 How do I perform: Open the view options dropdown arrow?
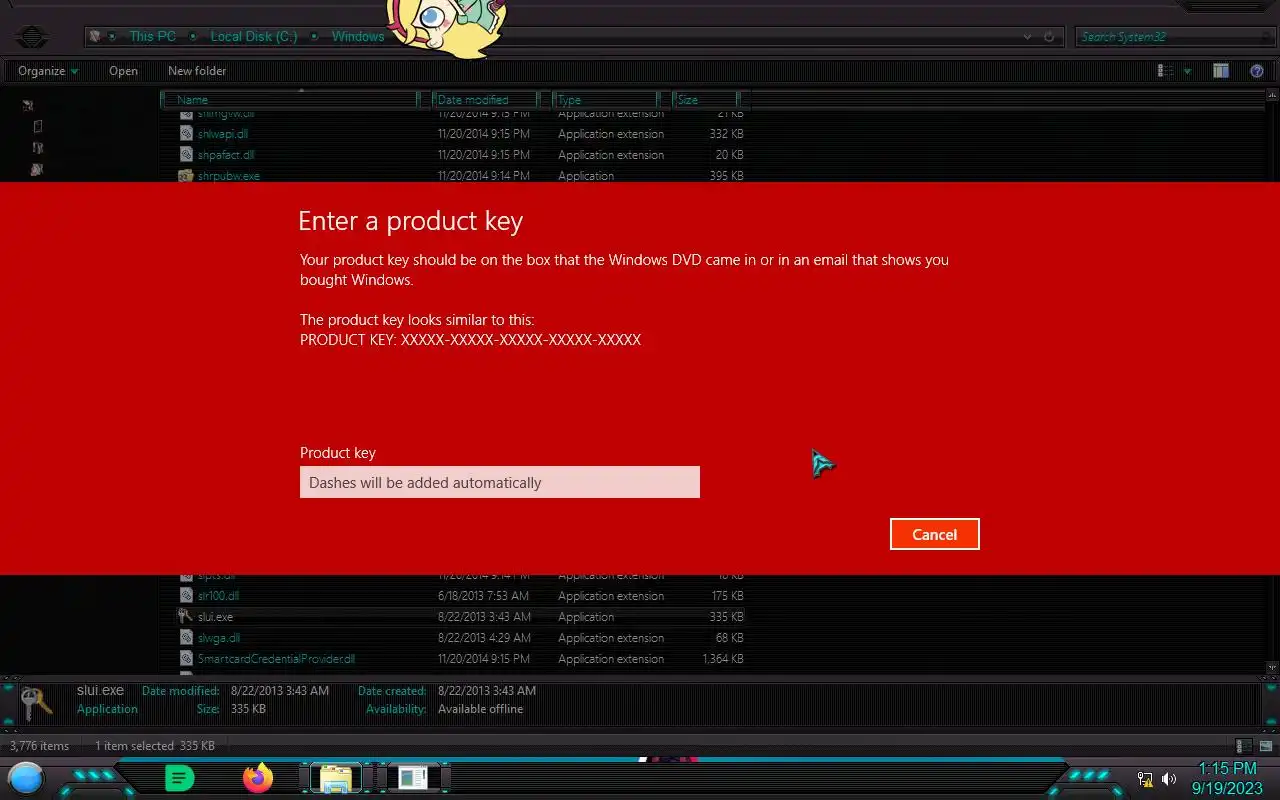[1187, 71]
